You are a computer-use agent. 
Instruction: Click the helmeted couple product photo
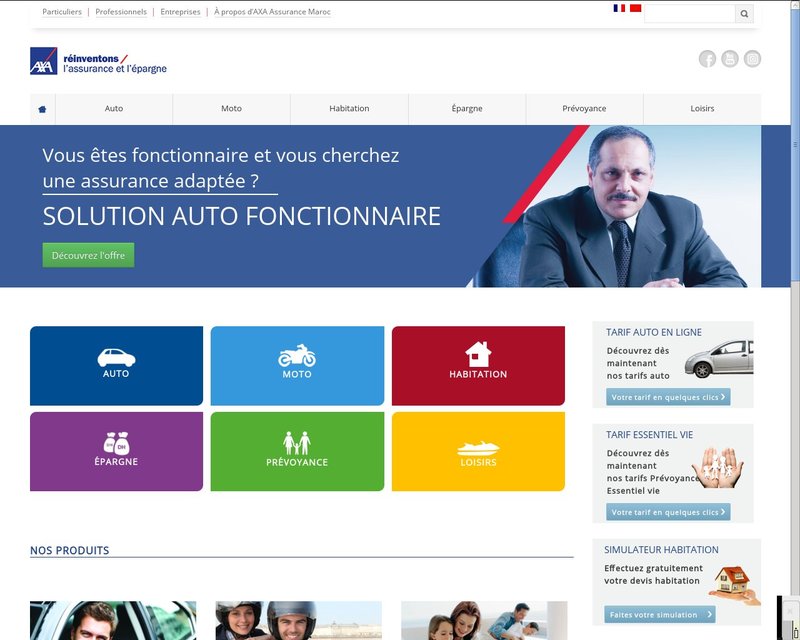tap(298, 621)
